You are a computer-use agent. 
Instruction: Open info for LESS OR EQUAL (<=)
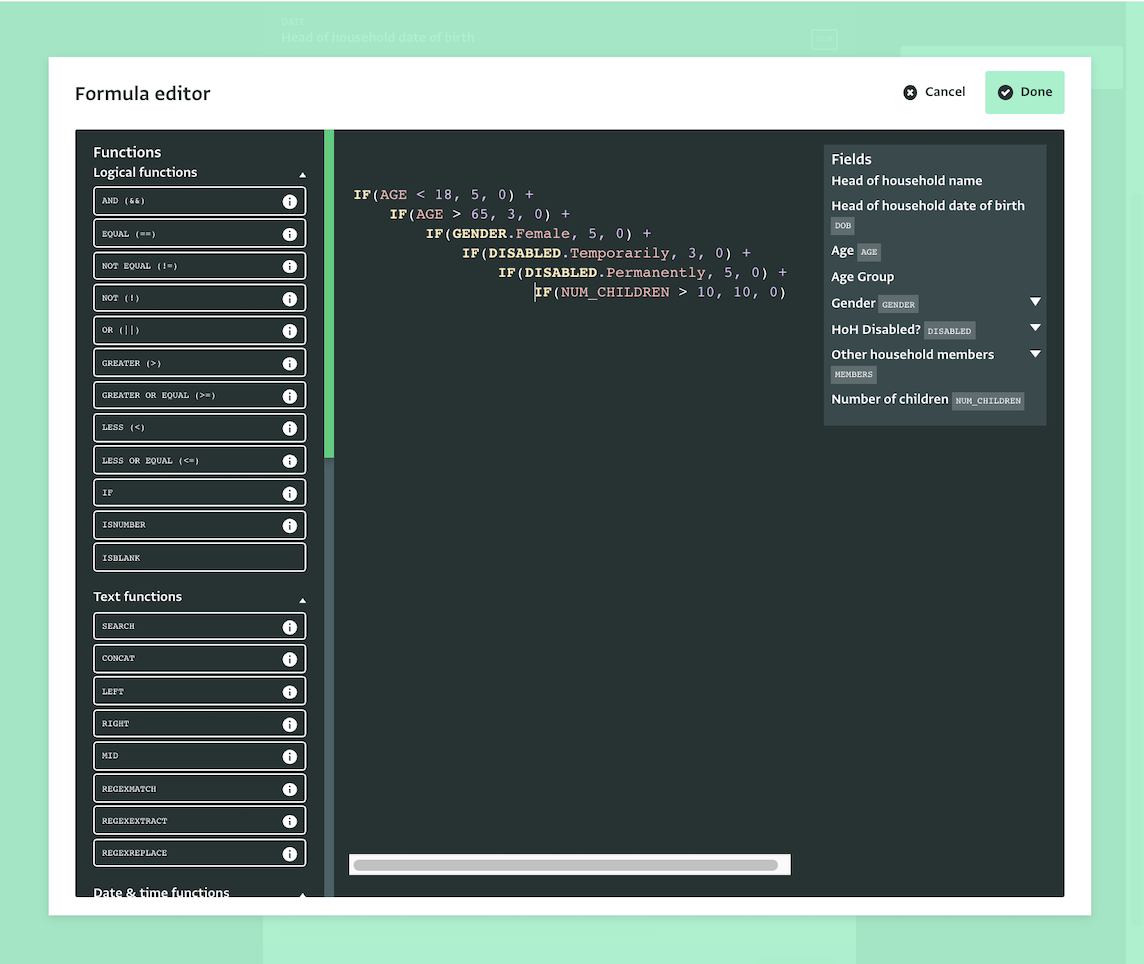(289, 460)
